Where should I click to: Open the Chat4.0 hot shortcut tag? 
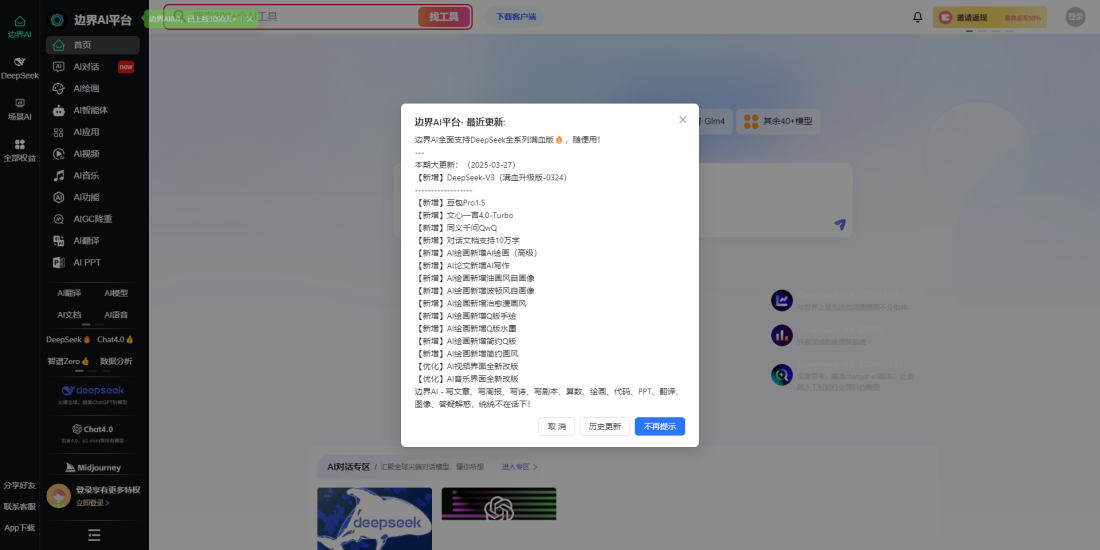(x=115, y=340)
